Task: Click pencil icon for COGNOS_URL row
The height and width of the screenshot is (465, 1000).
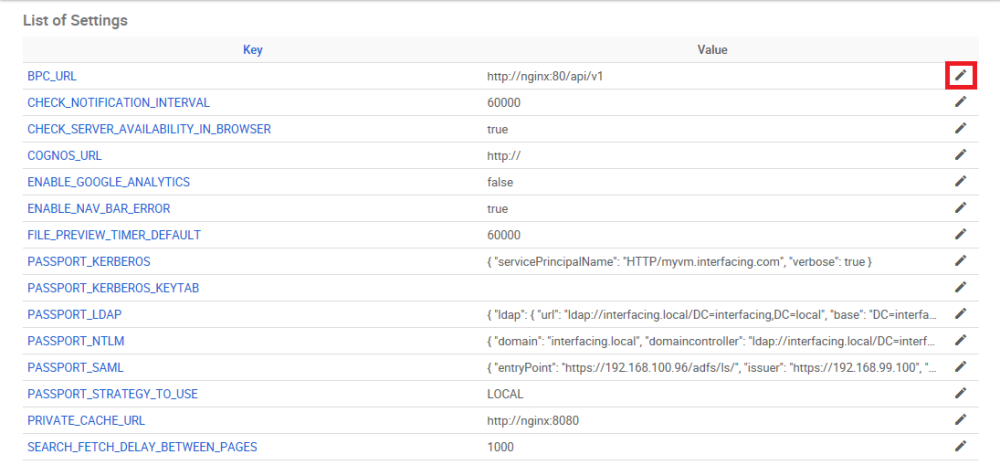Action: tap(960, 155)
